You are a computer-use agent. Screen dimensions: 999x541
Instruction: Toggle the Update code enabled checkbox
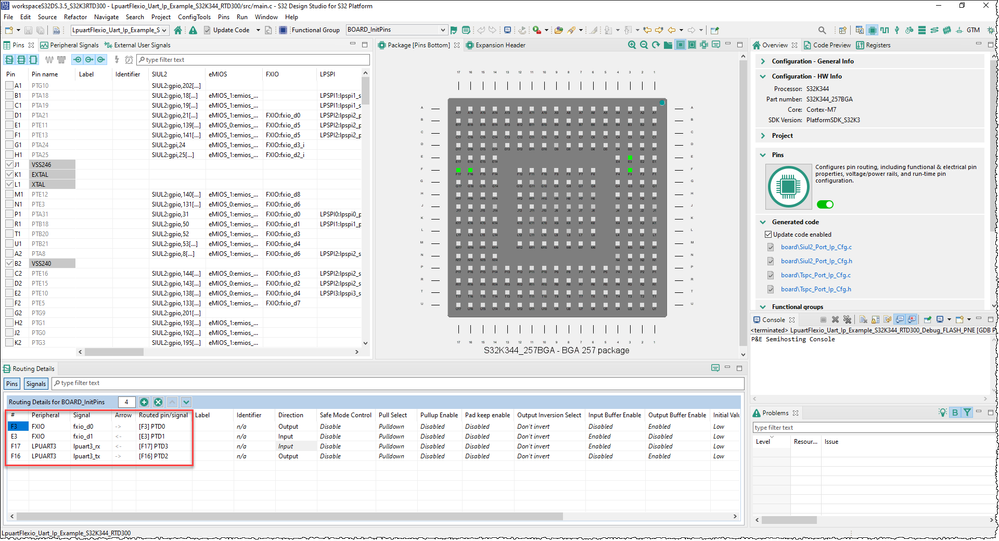(768, 234)
